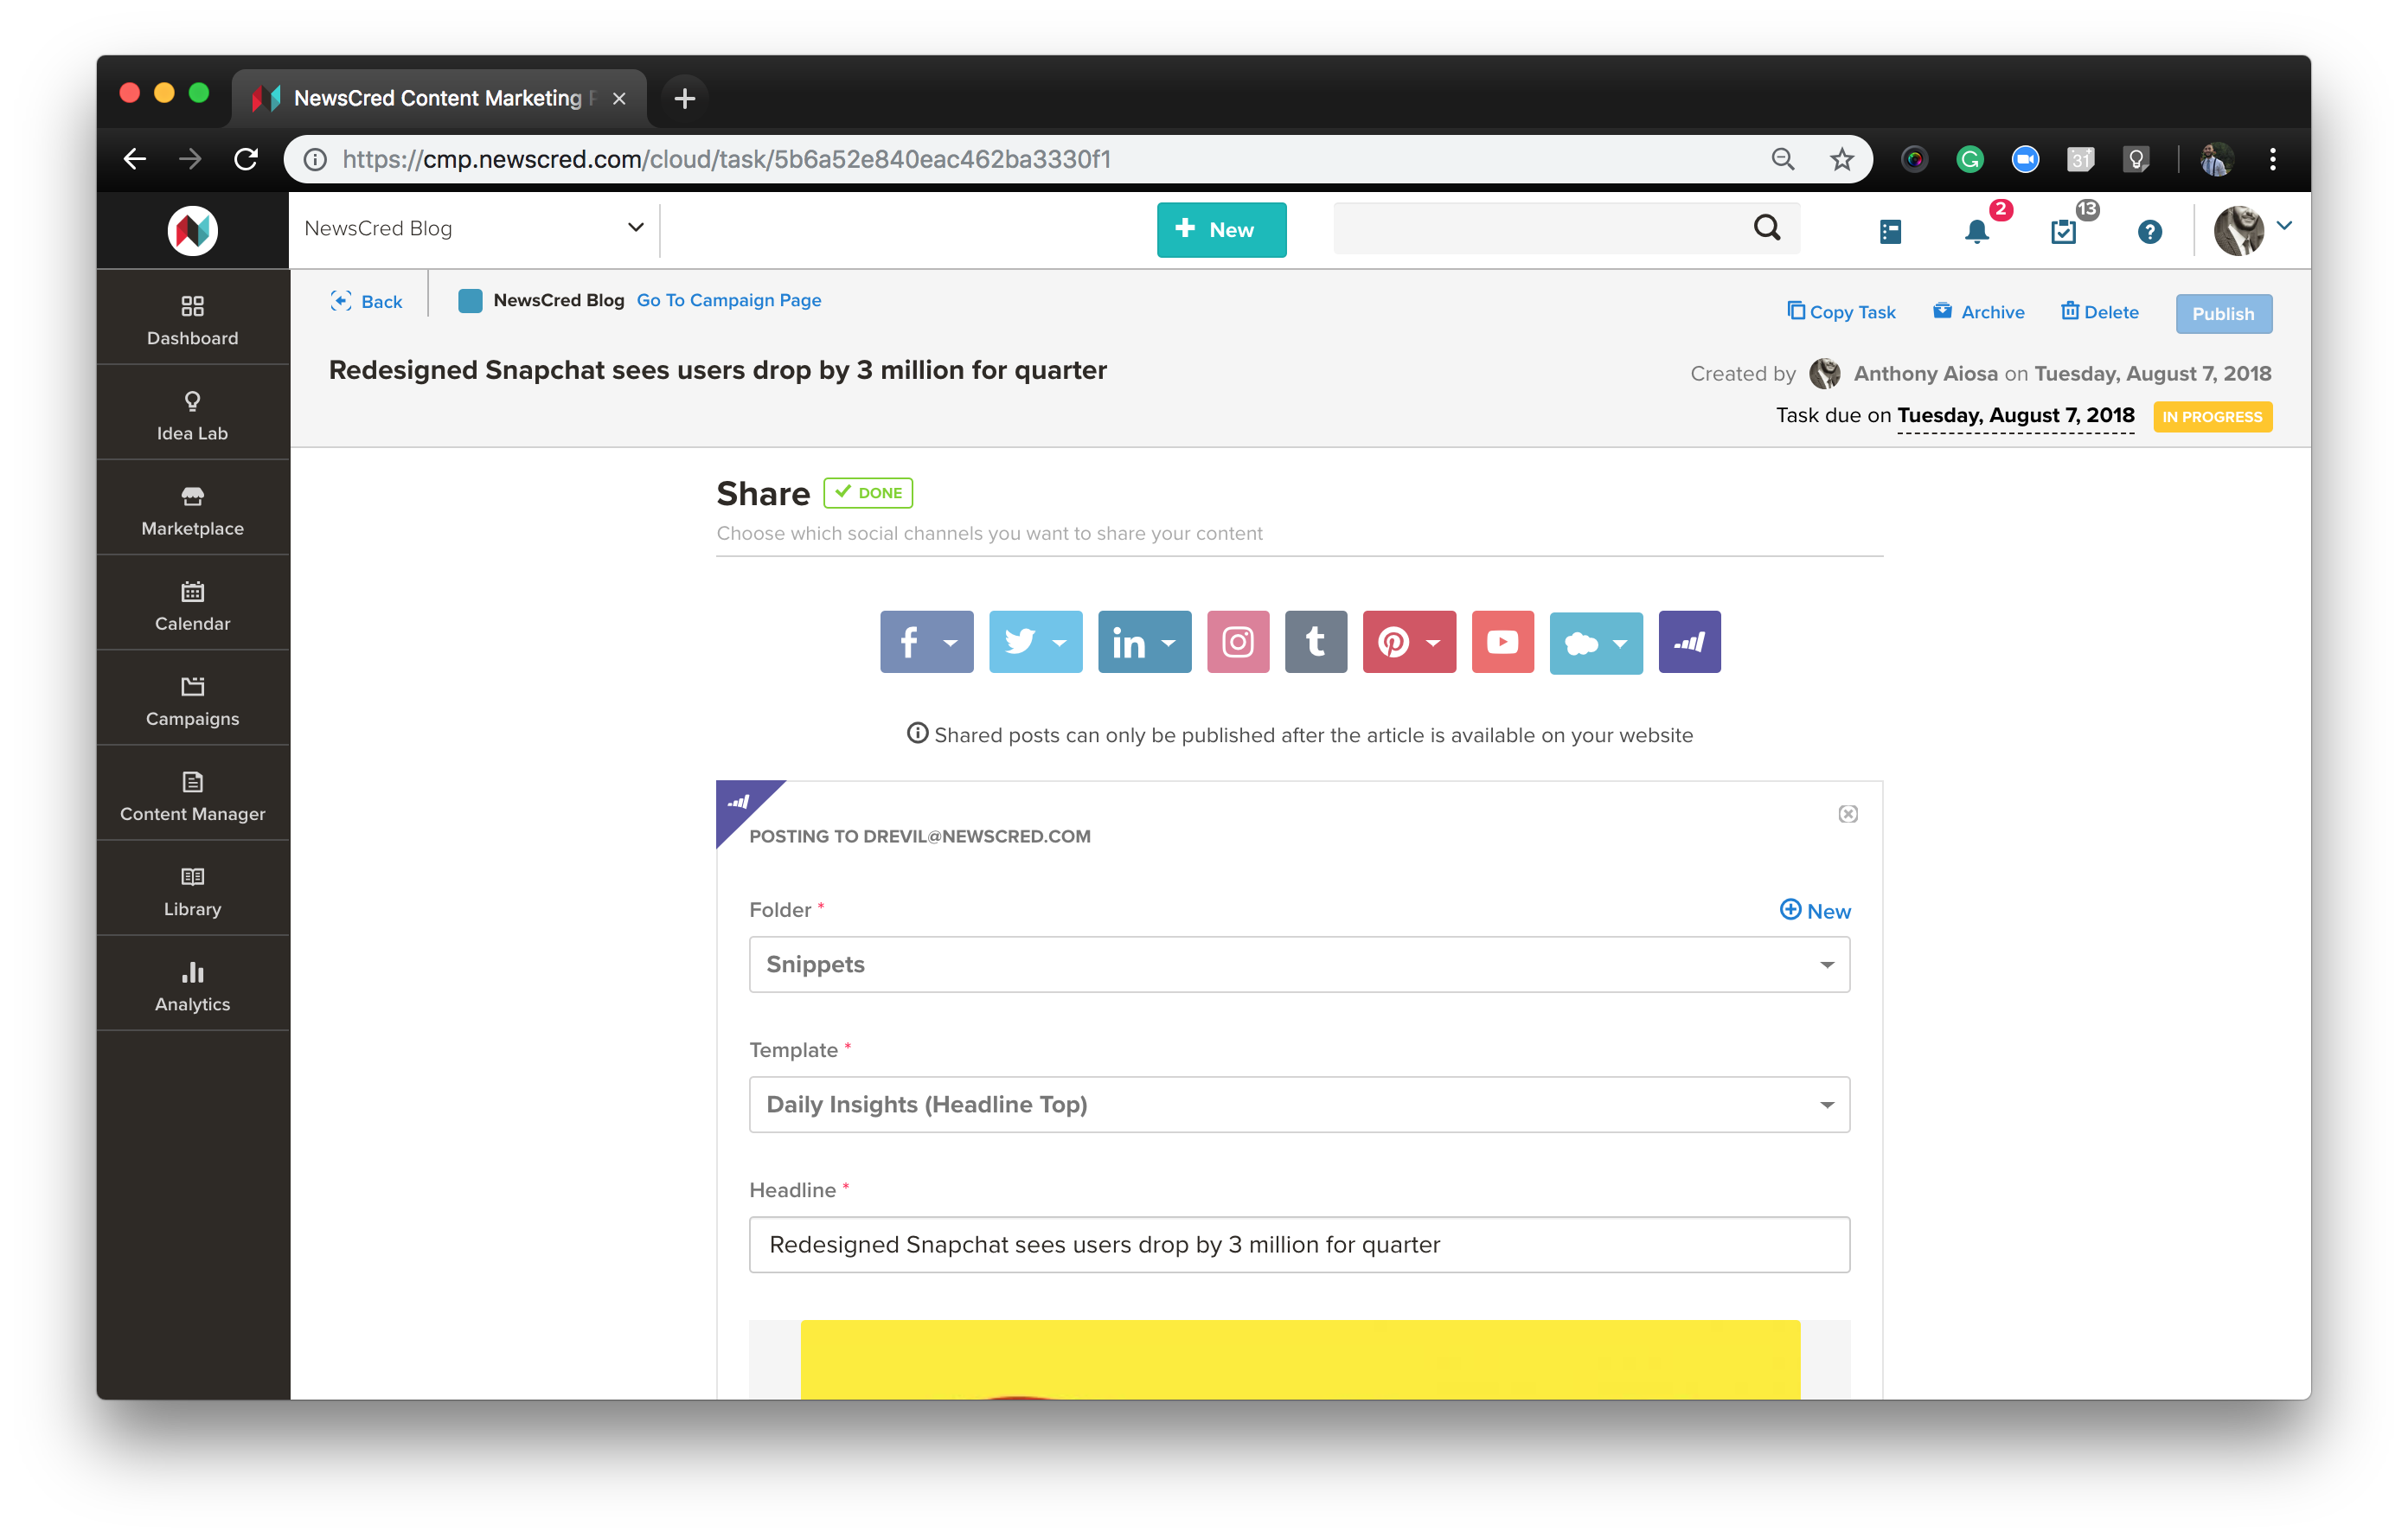Image resolution: width=2408 pixels, height=1538 pixels.
Task: Click the Zoom extension icon
Action: coord(2025,159)
